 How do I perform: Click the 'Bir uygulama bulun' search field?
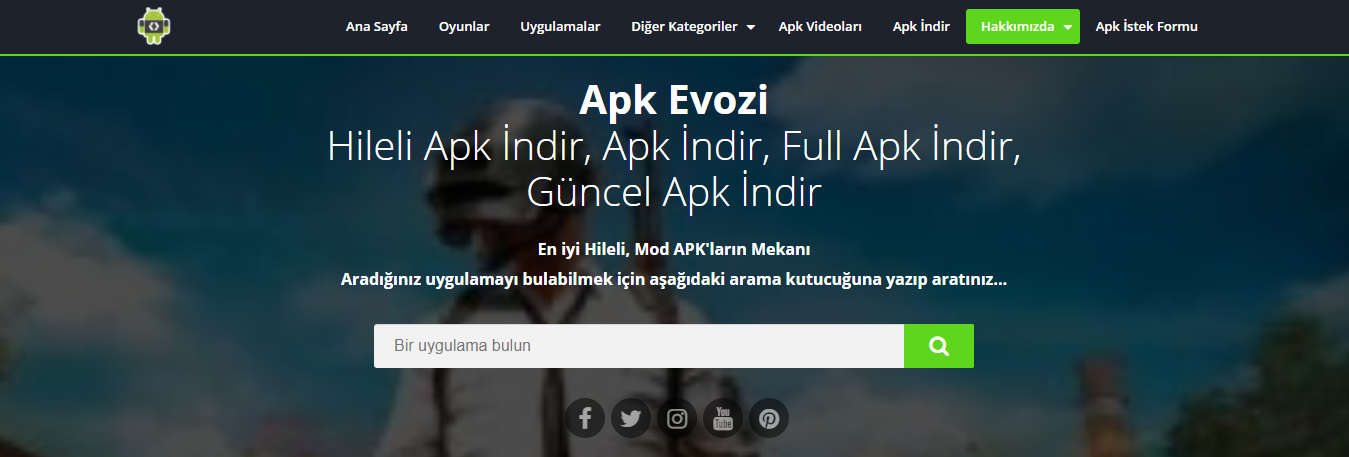tap(639, 346)
